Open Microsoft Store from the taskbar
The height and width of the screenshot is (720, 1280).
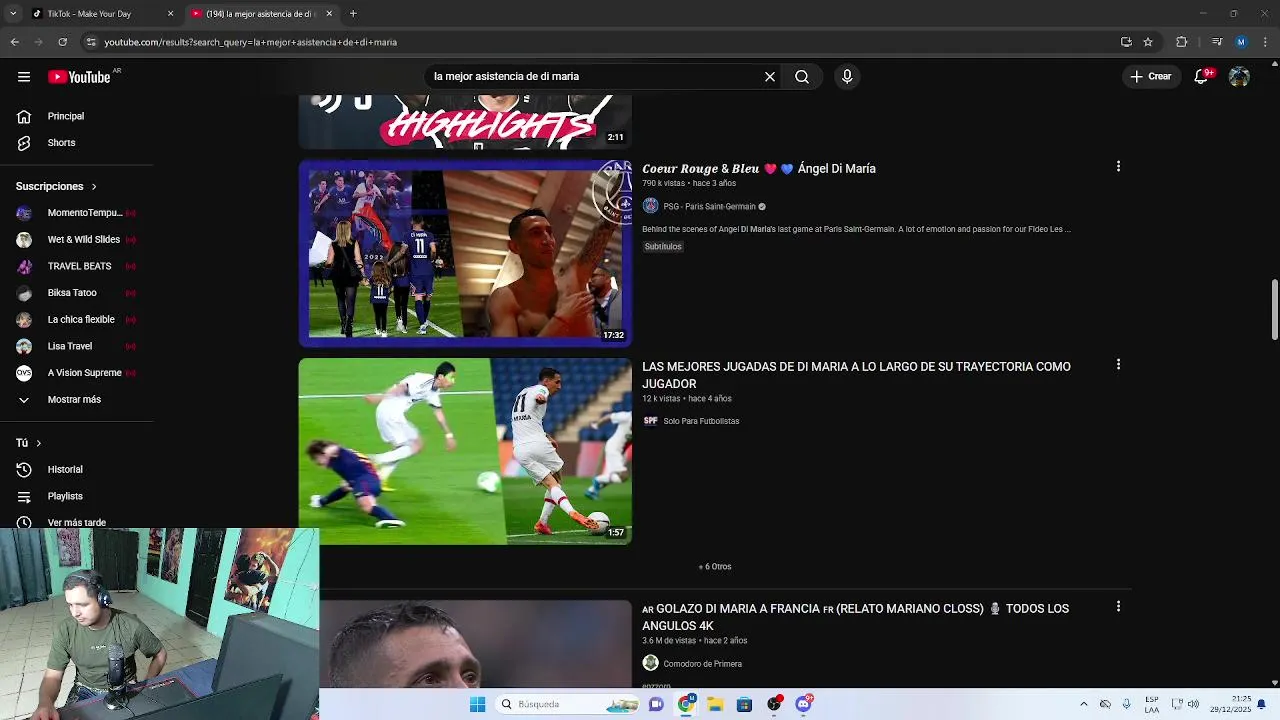pos(744,704)
